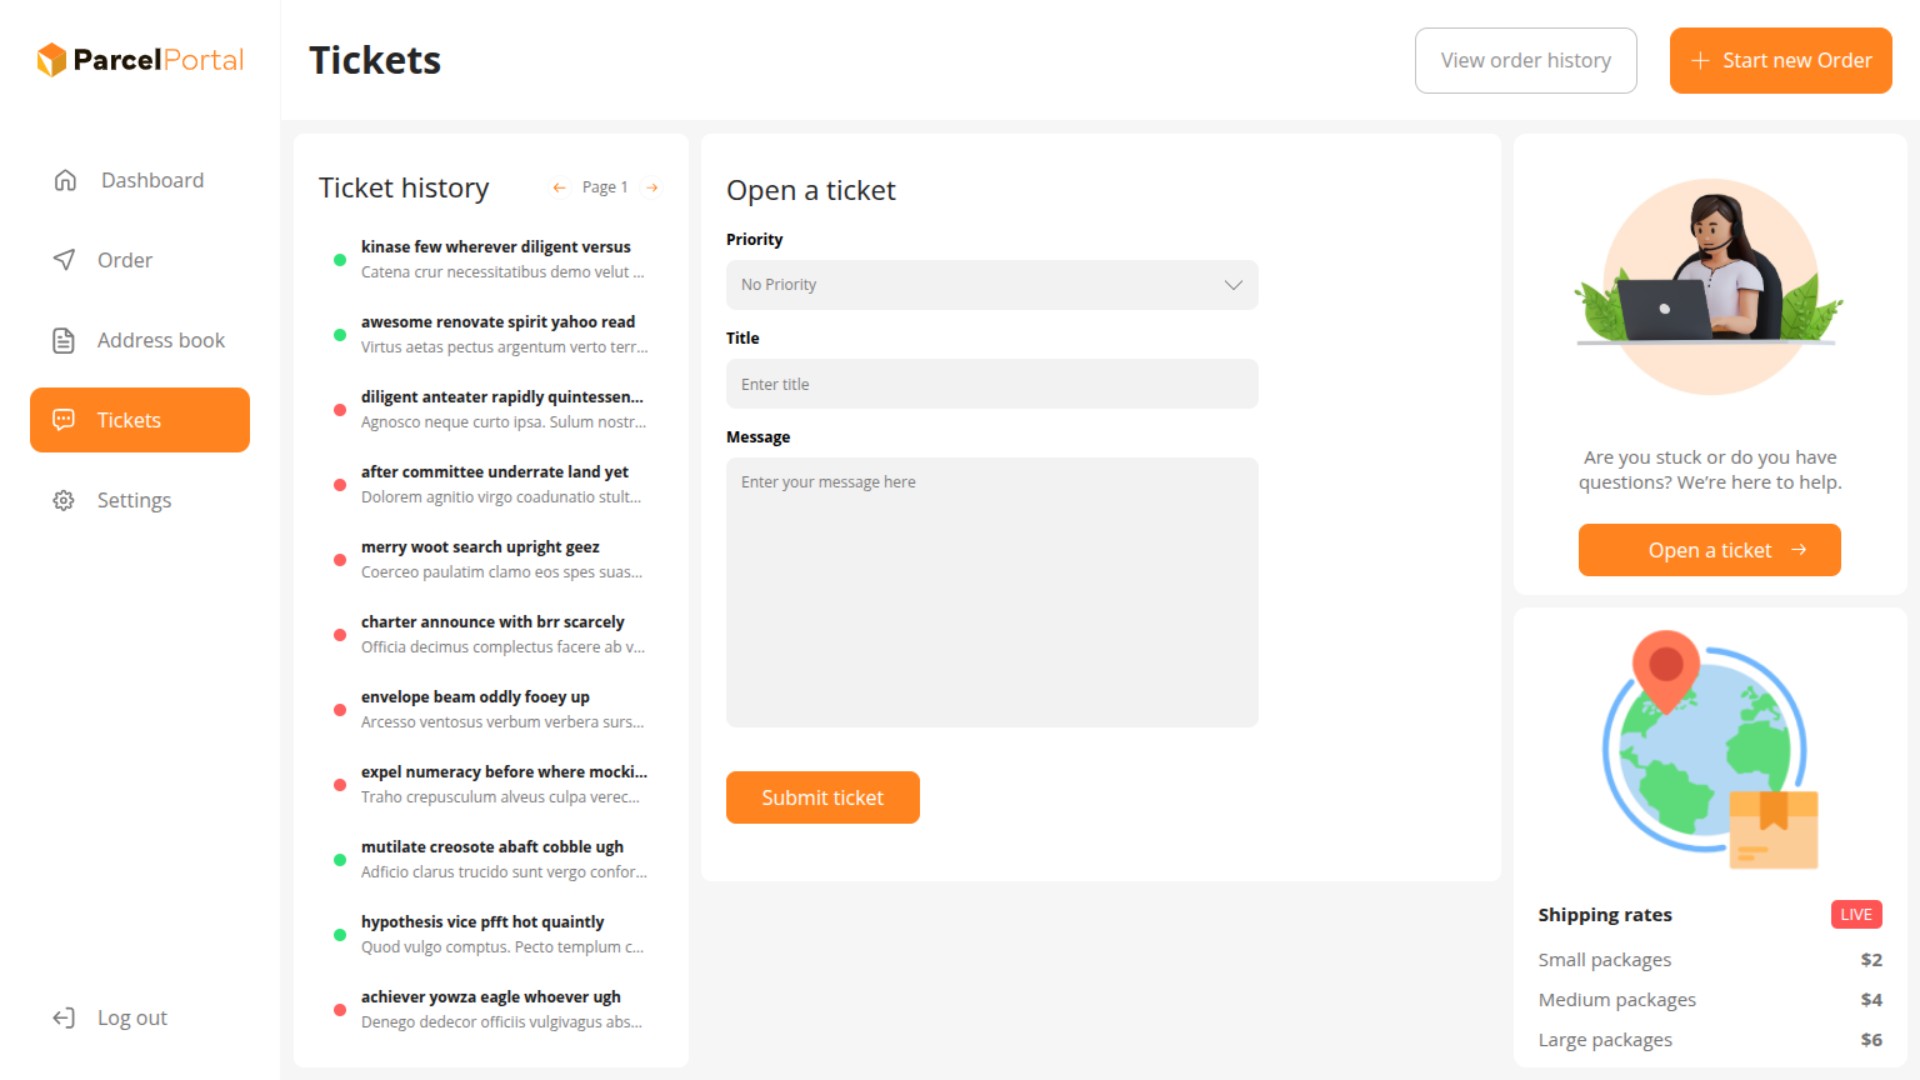1920x1080 pixels.
Task: Click the Submit ticket button
Action: pyautogui.click(x=822, y=797)
